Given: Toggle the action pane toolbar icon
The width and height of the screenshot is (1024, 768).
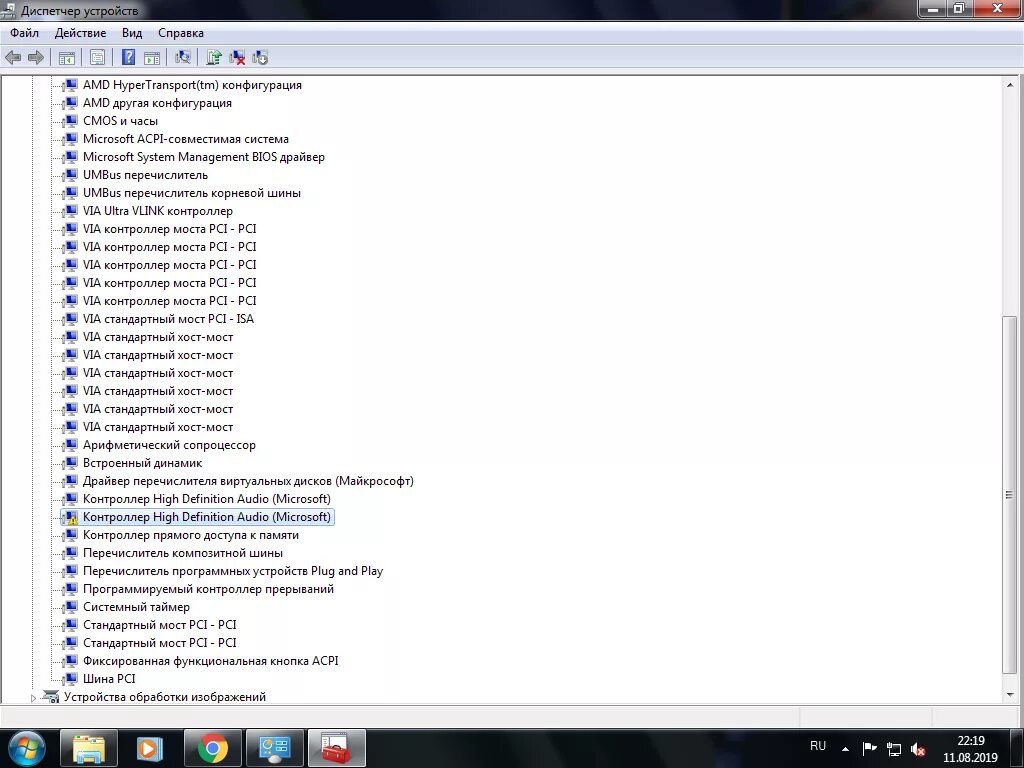Looking at the screenshot, I should tap(152, 57).
